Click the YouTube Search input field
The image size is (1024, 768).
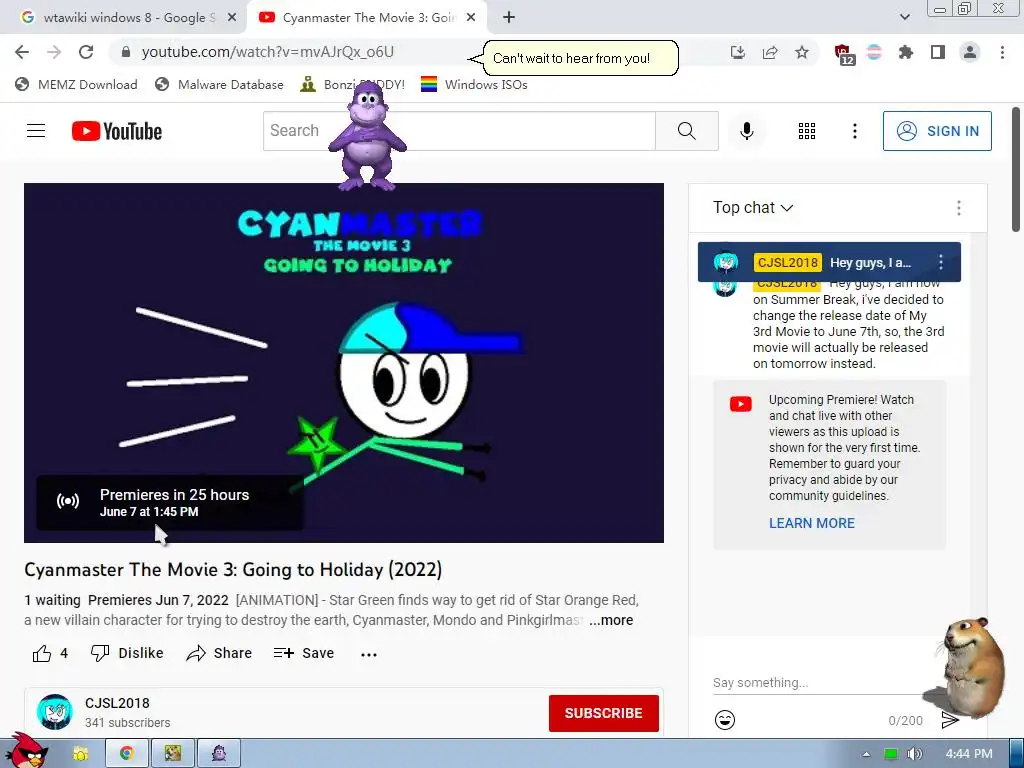coord(459,131)
